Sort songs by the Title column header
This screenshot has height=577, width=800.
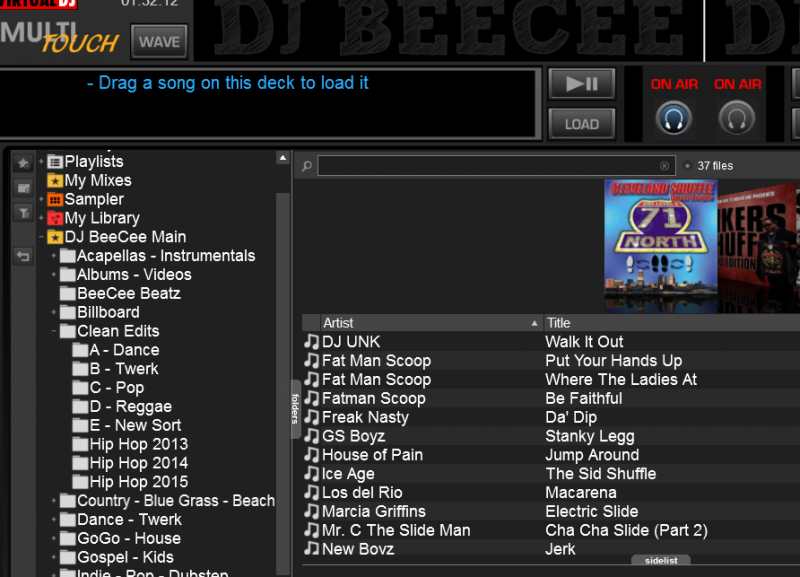(671, 323)
